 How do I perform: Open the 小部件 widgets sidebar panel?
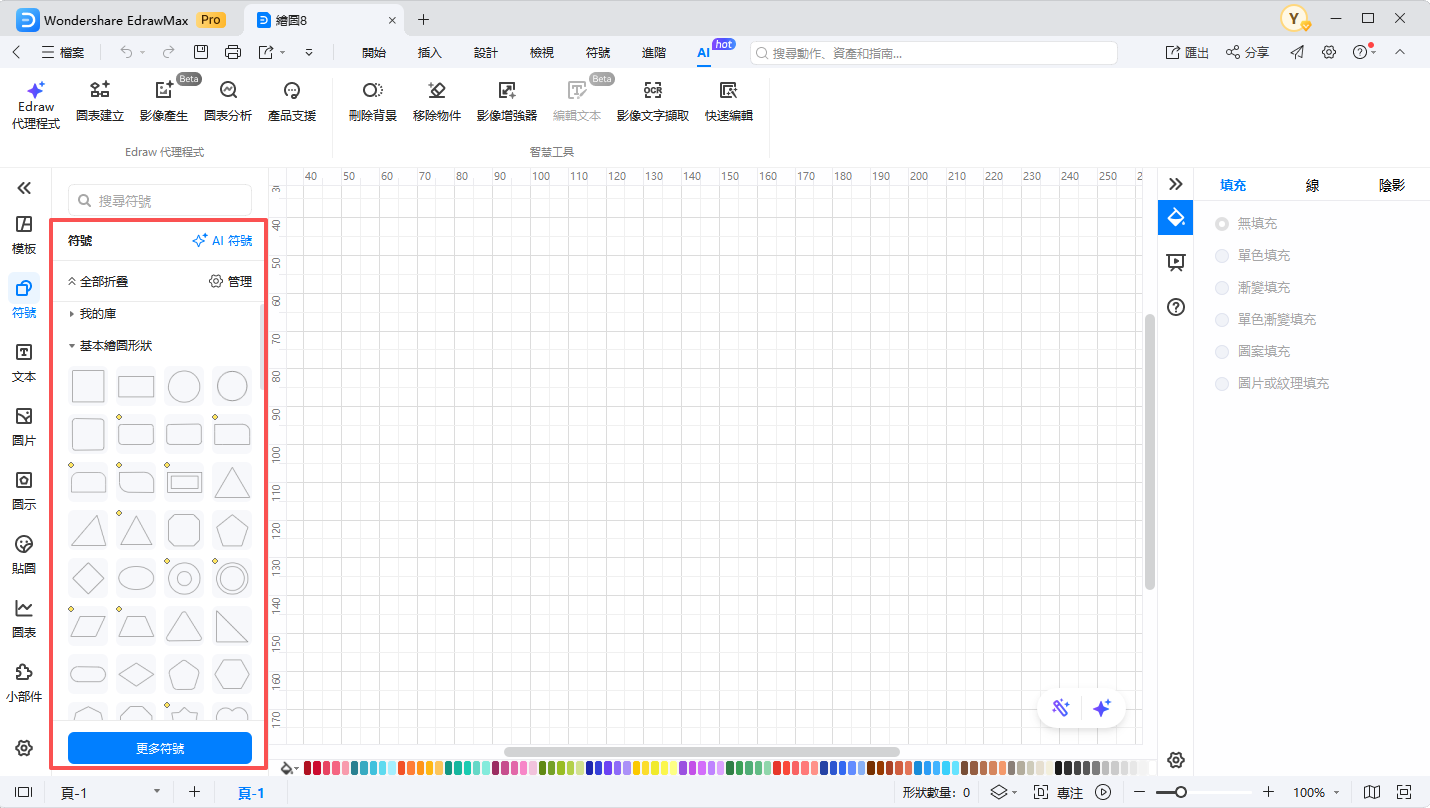[x=24, y=682]
